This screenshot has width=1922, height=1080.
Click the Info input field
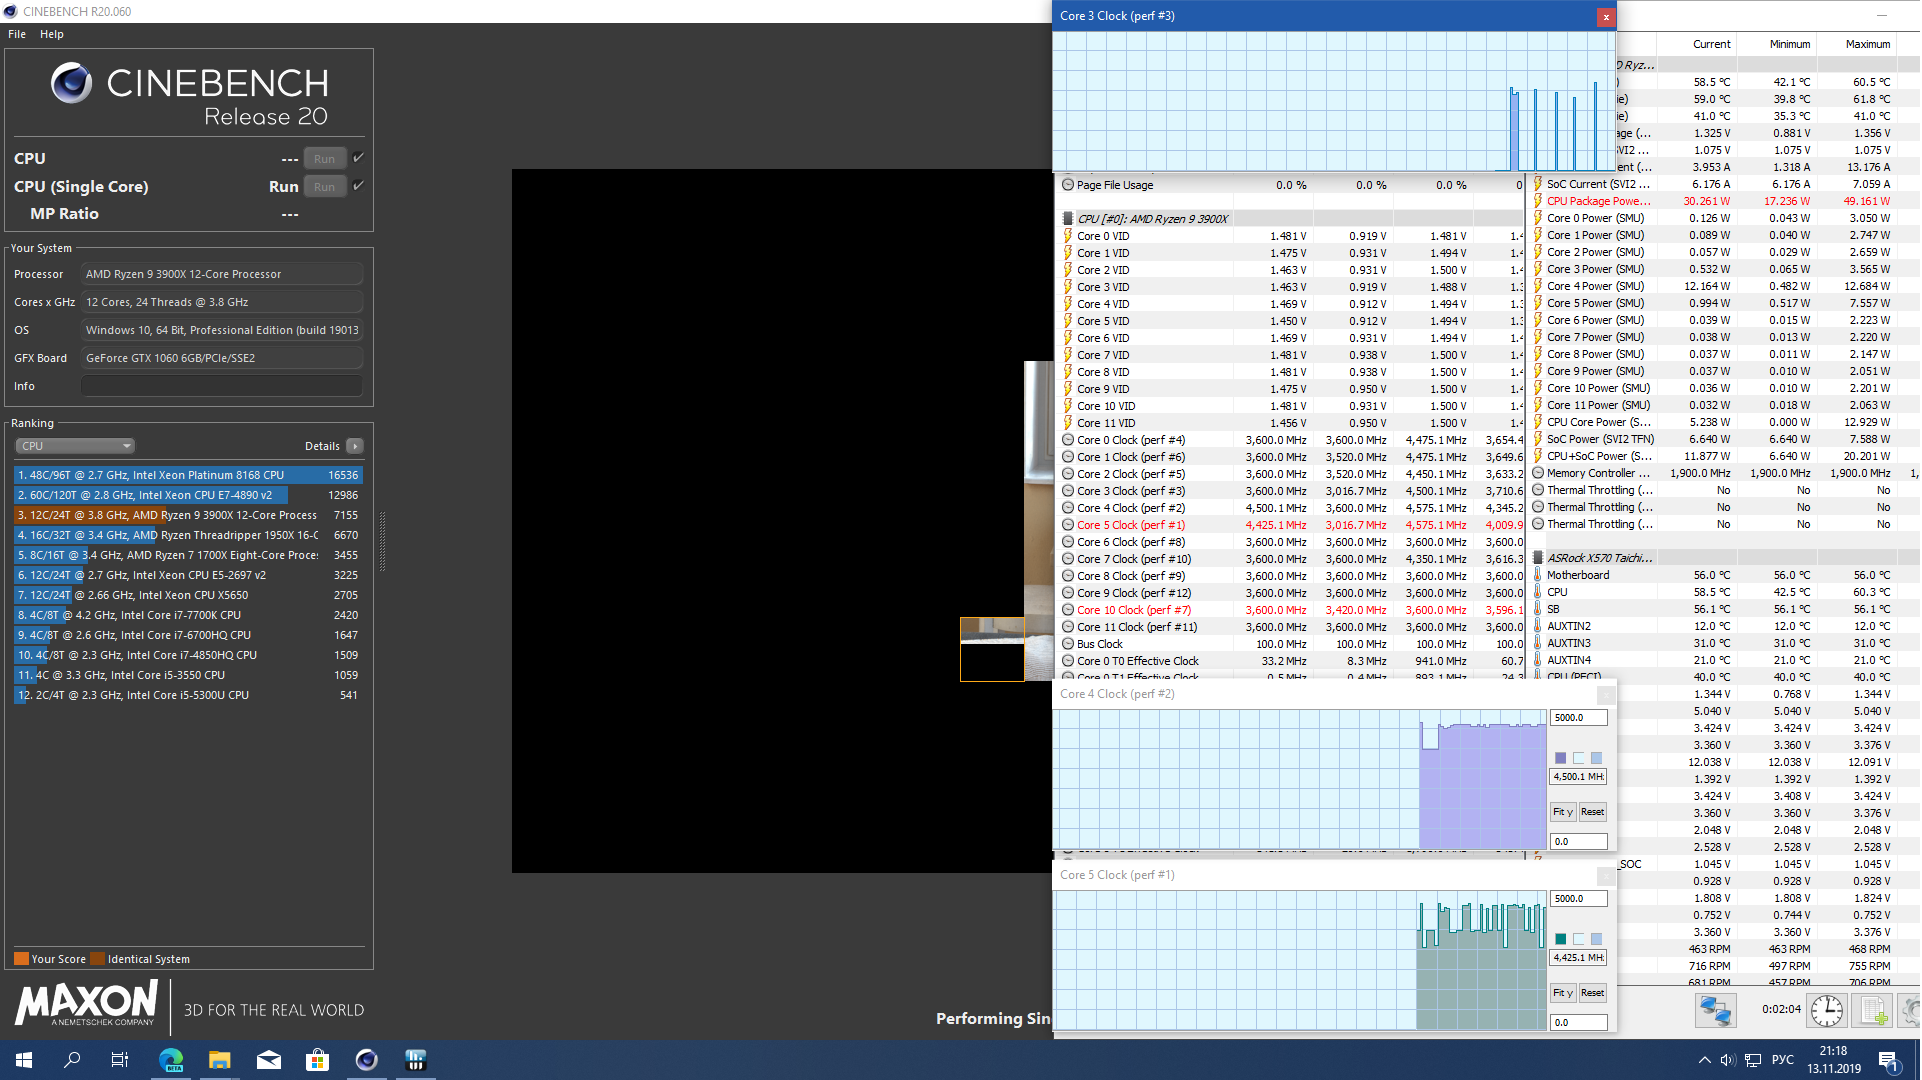pos(221,386)
